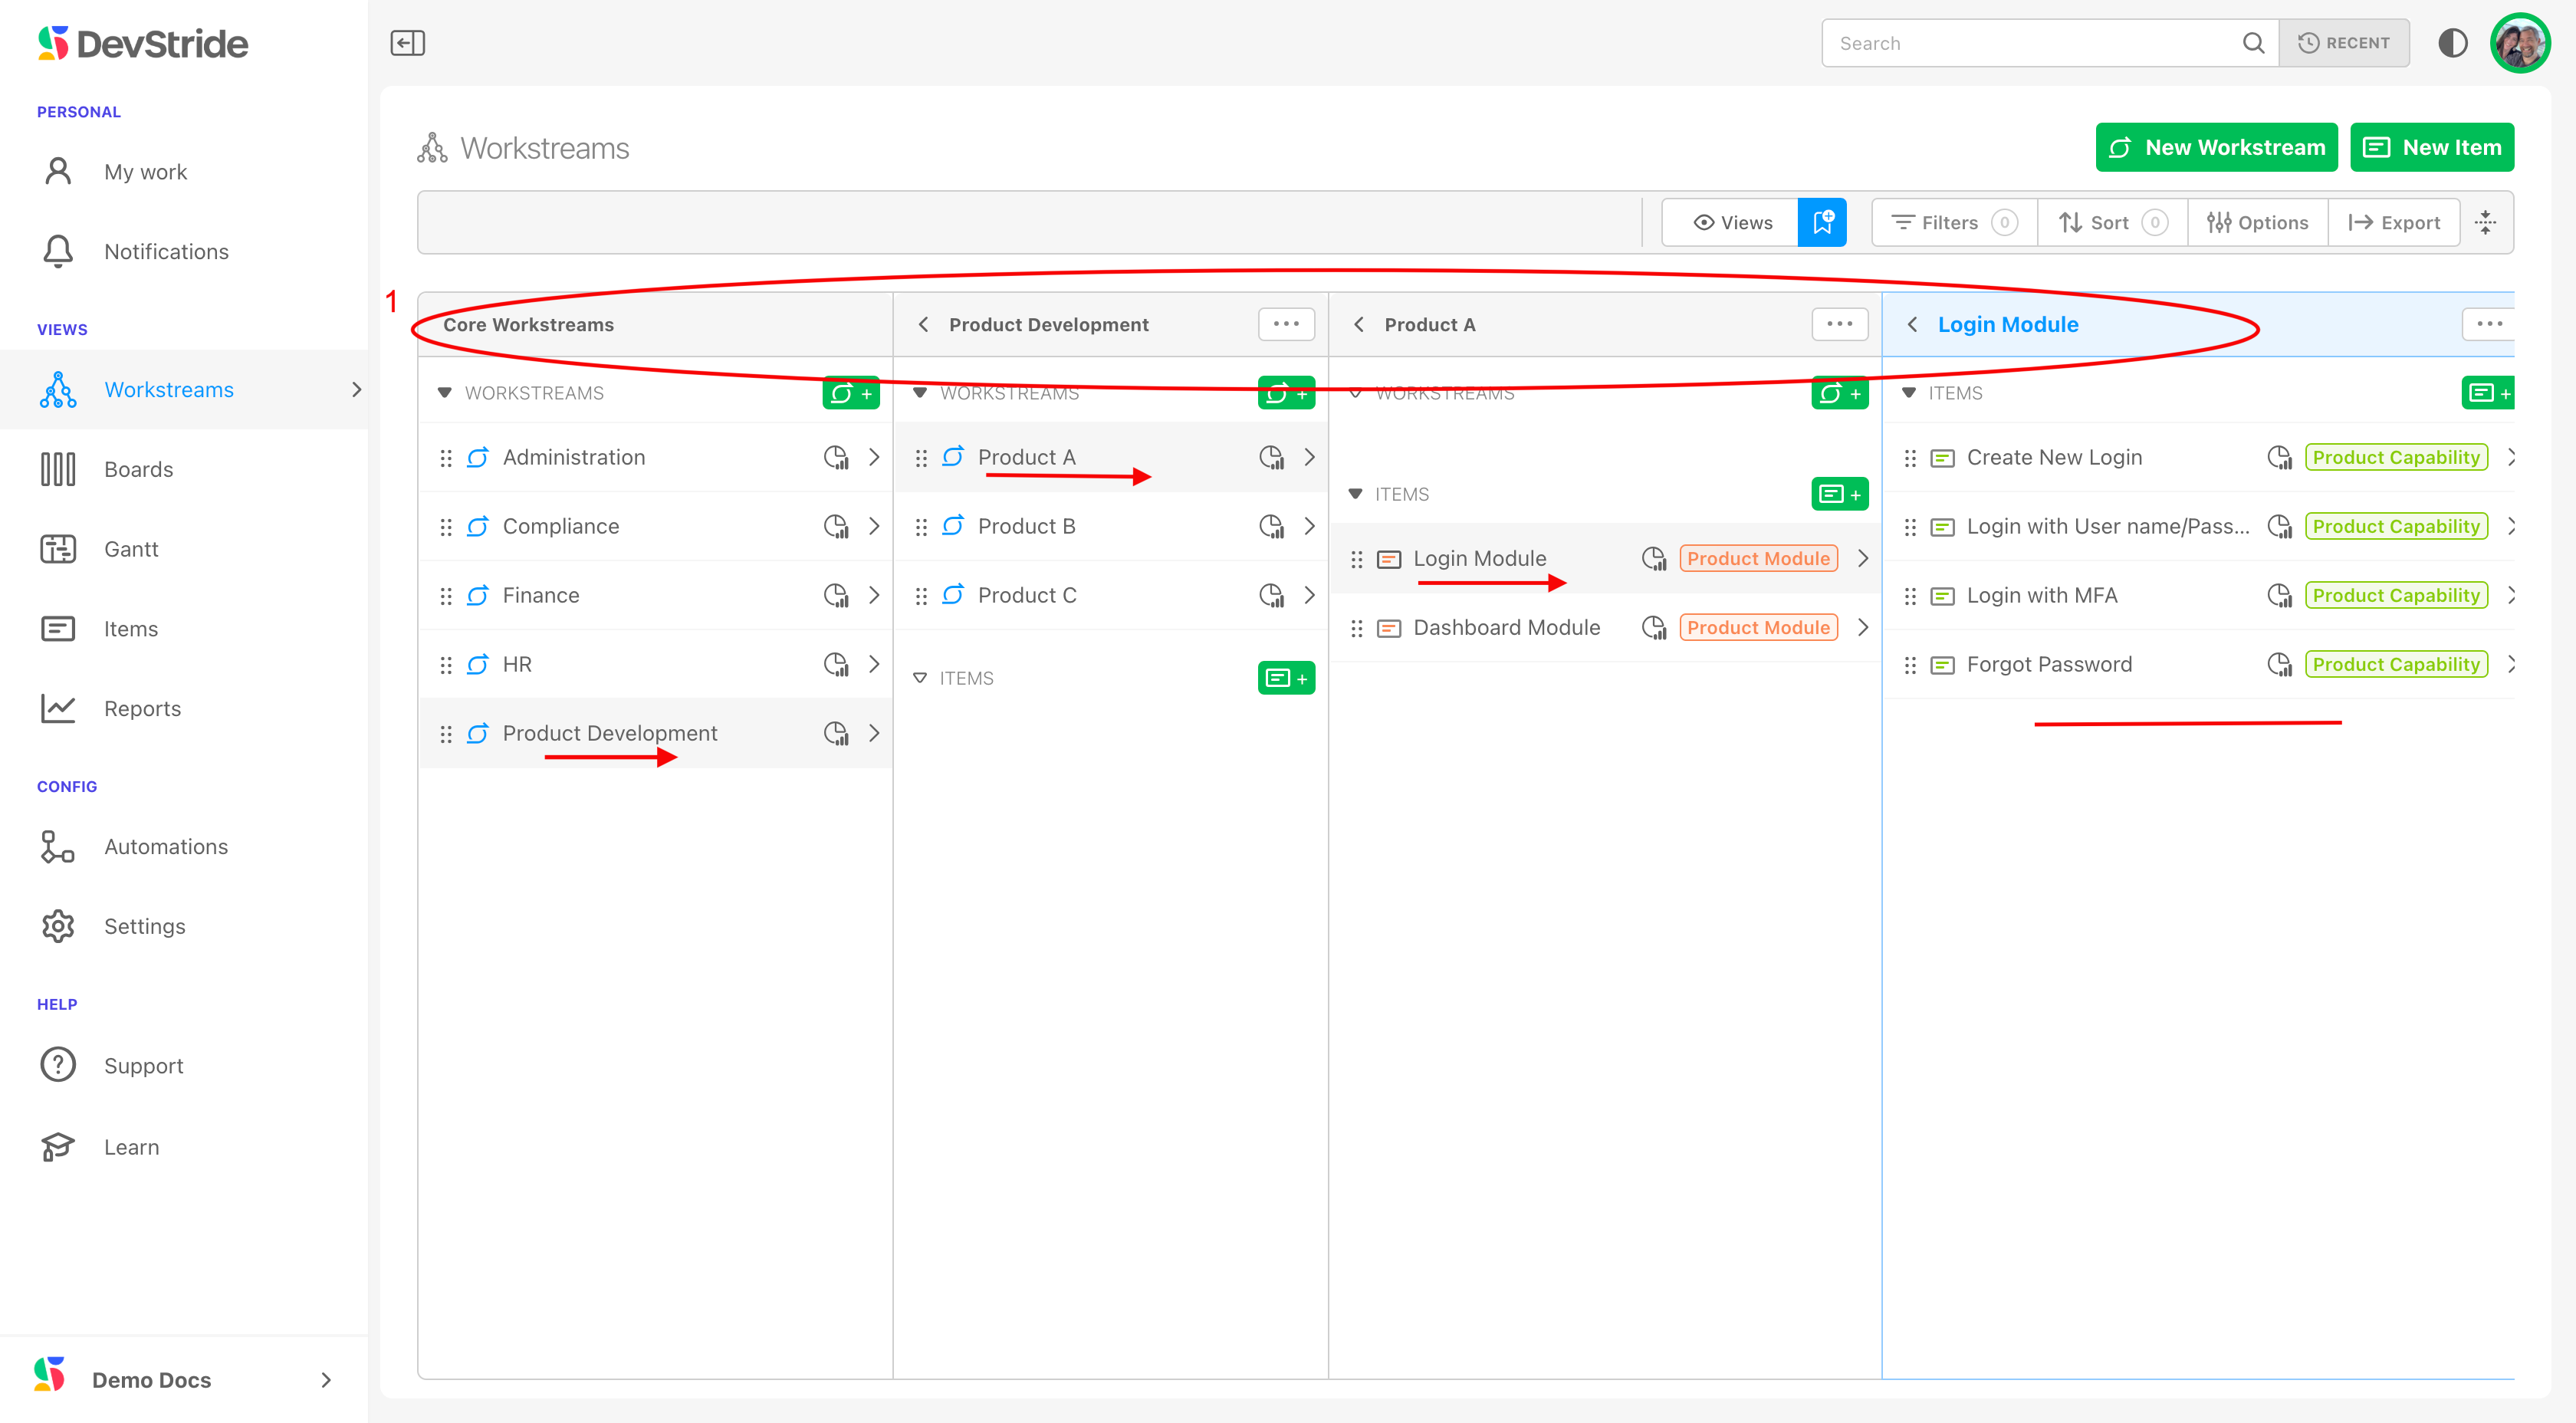Click the collapse columns icon beside Export
Image resolution: width=2576 pixels, height=1423 pixels.
pos(2485,222)
